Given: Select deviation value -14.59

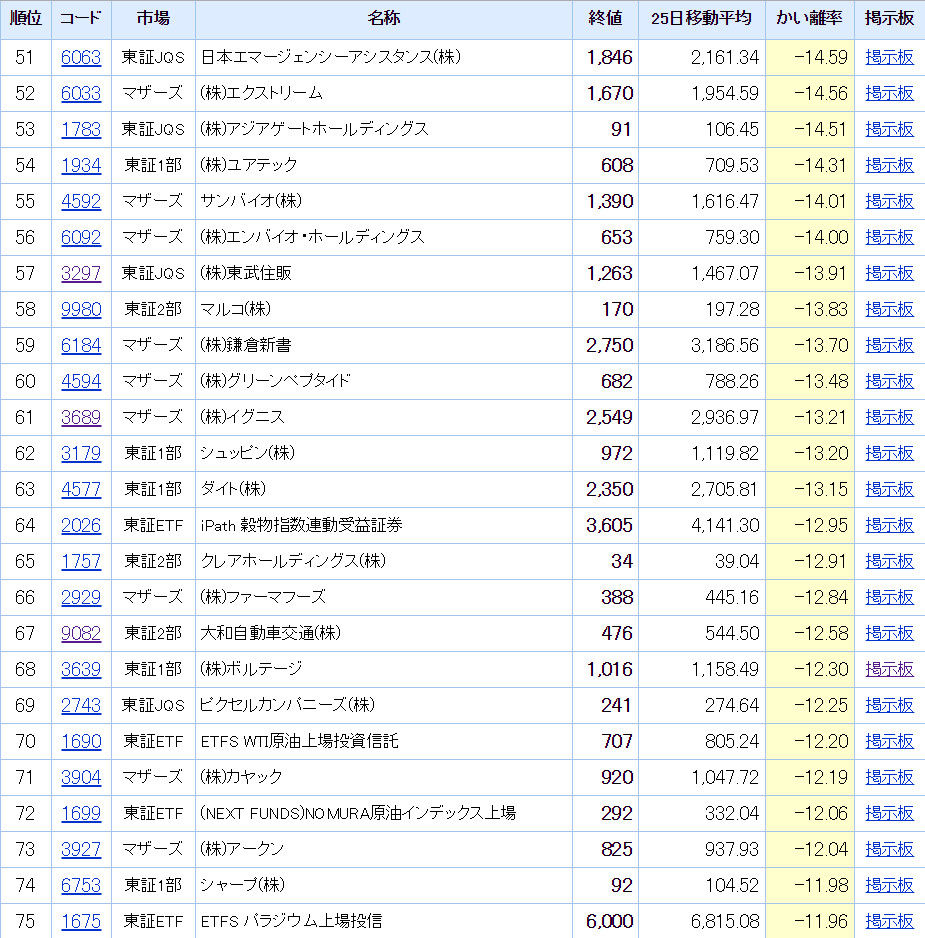Looking at the screenshot, I should [x=820, y=57].
